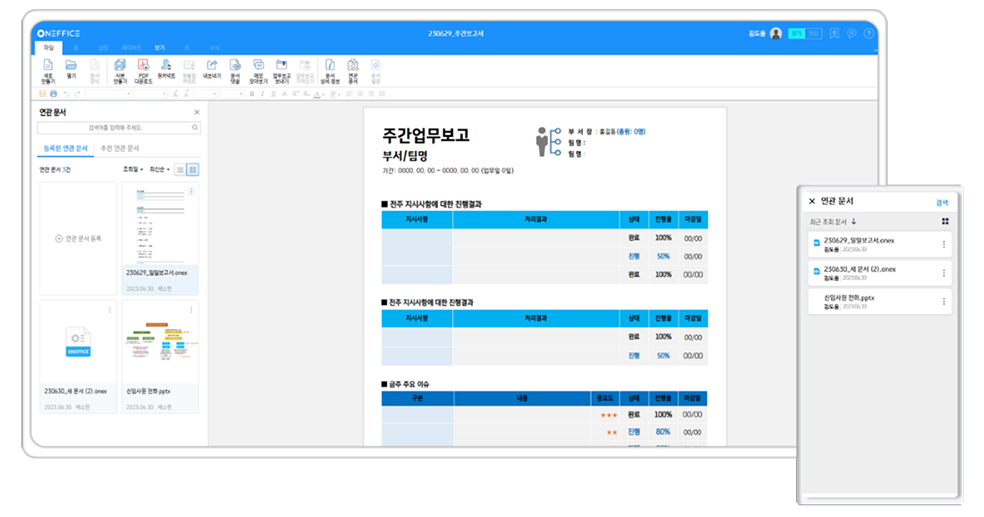The height and width of the screenshot is (517, 984).
Task: Click the 연관 문서 search input field
Action: (119, 127)
